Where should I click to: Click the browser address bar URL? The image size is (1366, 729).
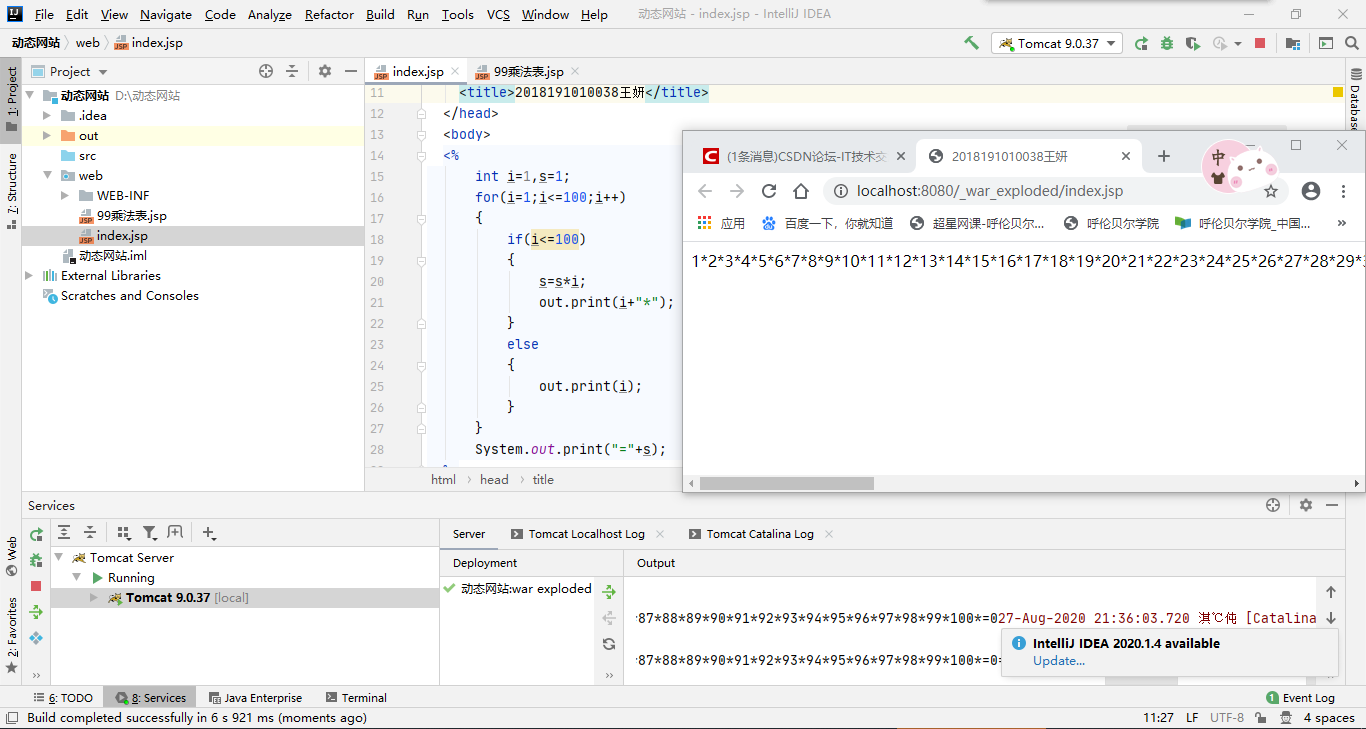[x=990, y=191]
